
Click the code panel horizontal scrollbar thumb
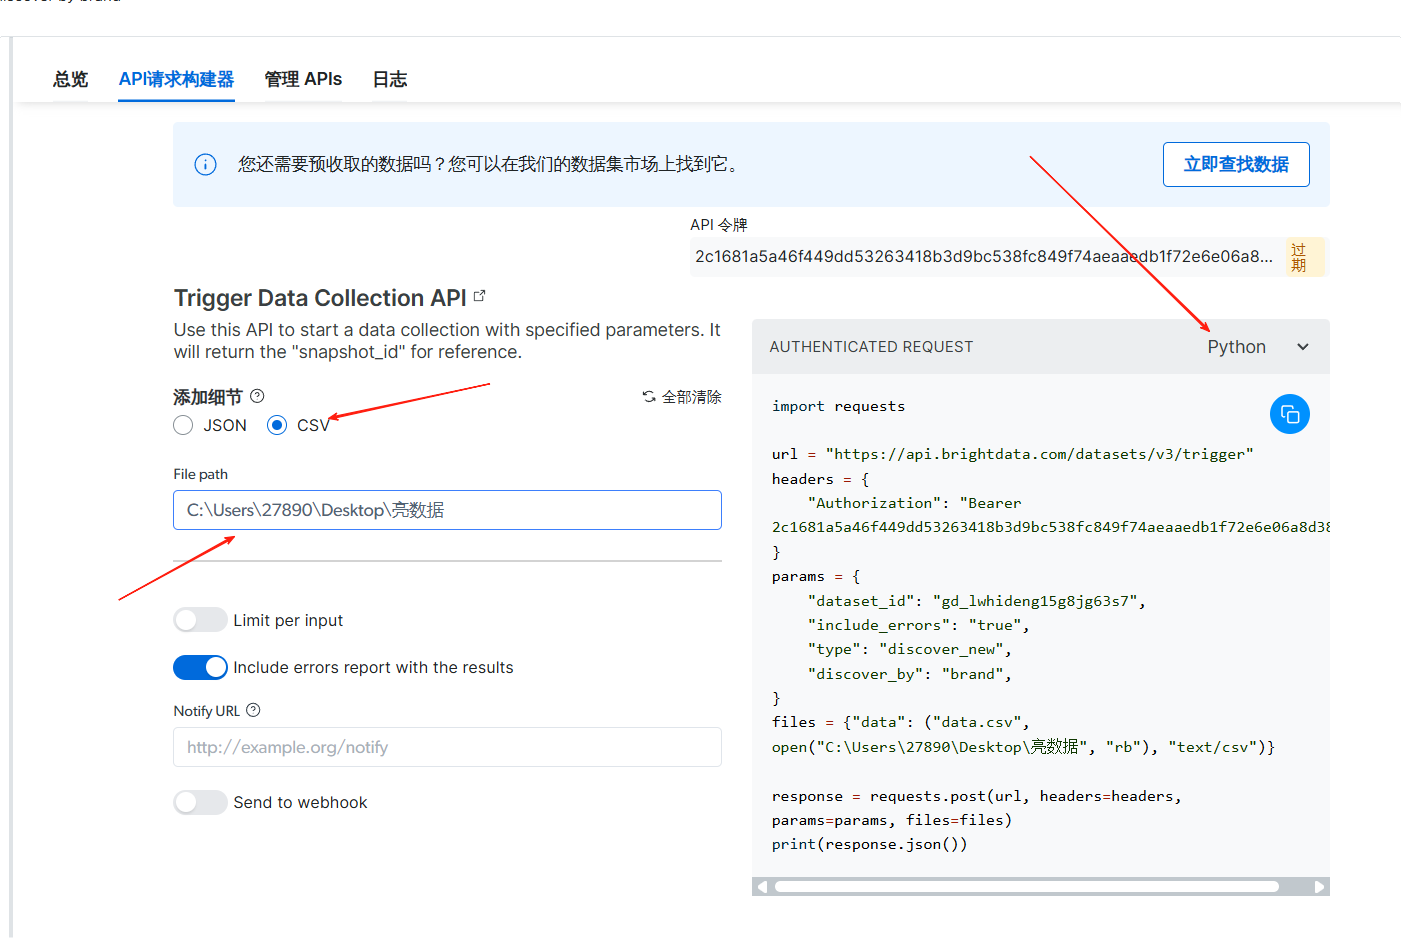[x=1027, y=886]
